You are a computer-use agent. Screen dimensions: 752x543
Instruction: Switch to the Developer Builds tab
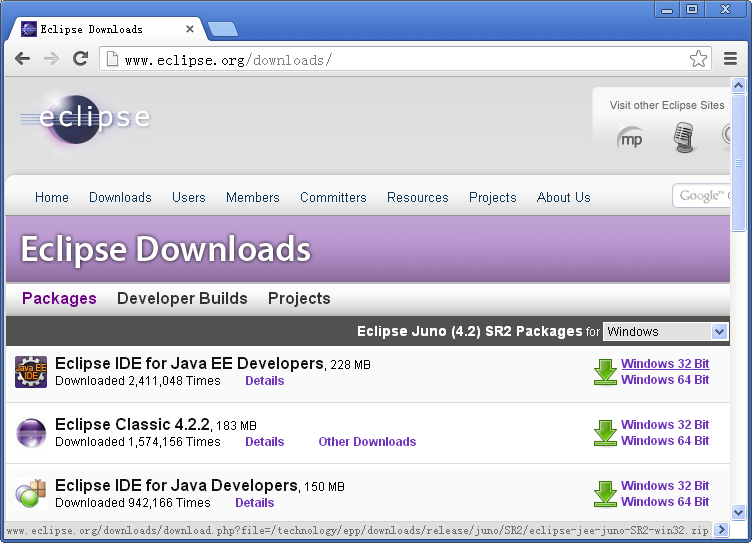182,298
